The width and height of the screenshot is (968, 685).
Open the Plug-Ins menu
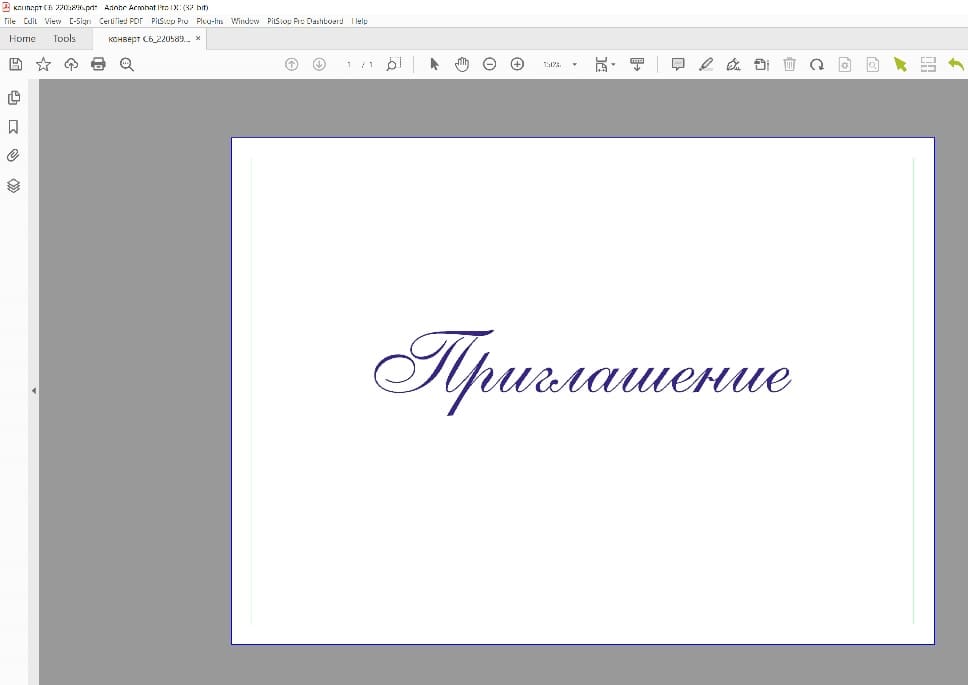point(210,21)
